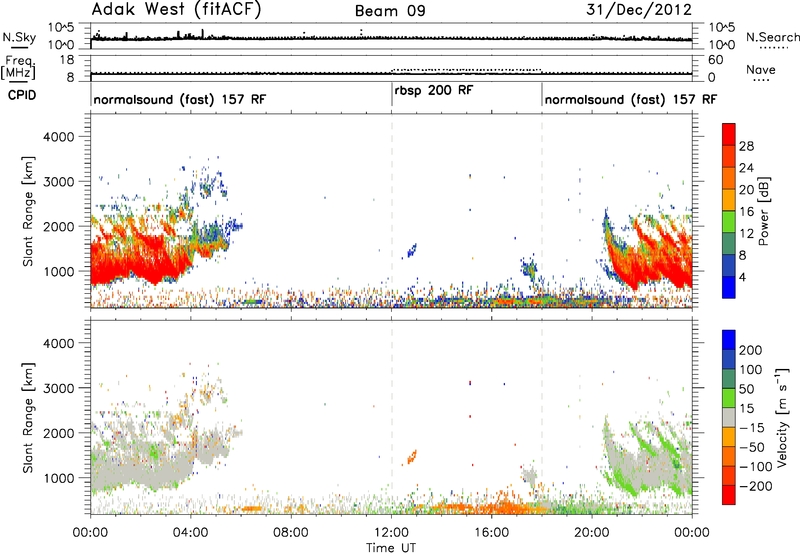Click the first "normalsound (fast) 157 RF" label at 00:00
The height and width of the screenshot is (554, 800).
coord(180,99)
